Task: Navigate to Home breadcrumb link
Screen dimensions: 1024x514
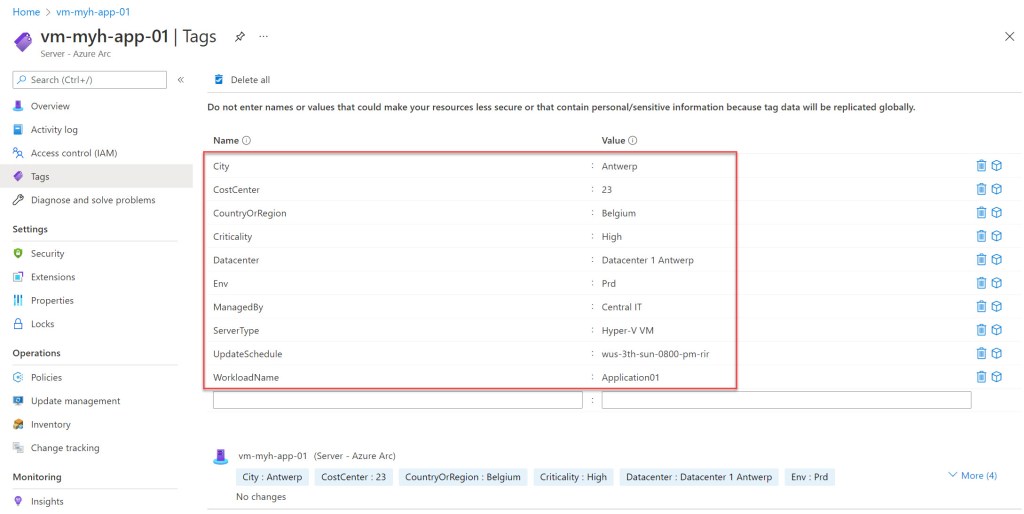Action: click(x=26, y=12)
